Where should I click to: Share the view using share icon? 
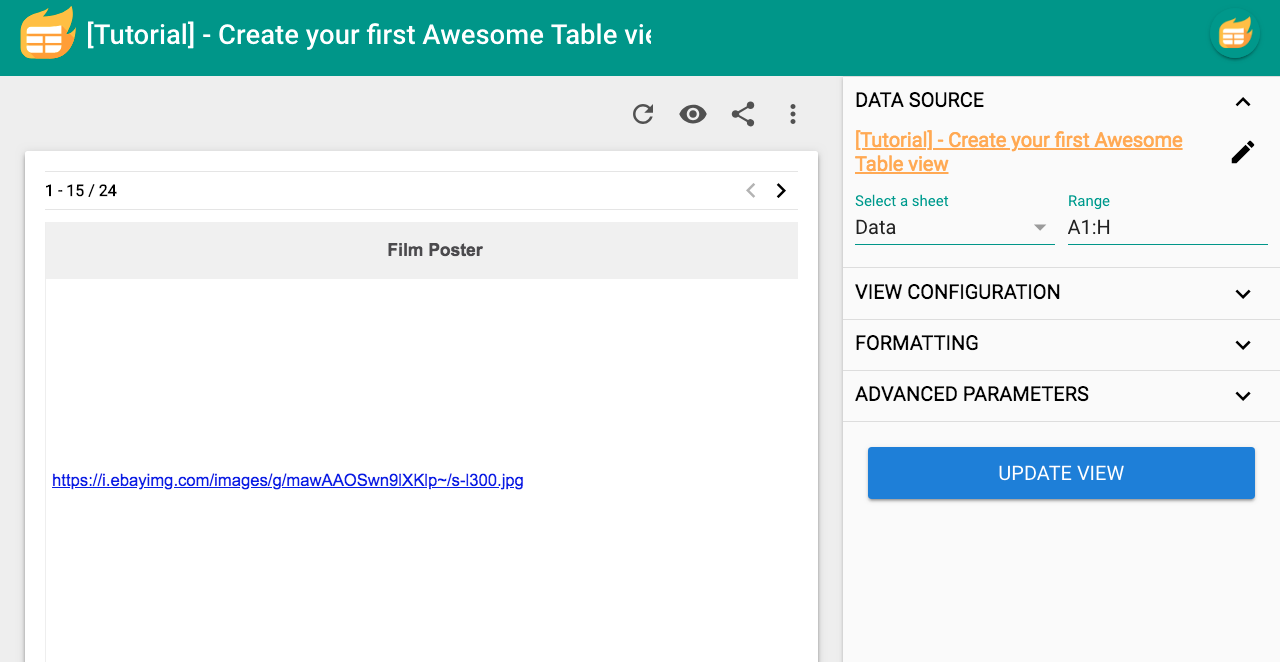743,114
